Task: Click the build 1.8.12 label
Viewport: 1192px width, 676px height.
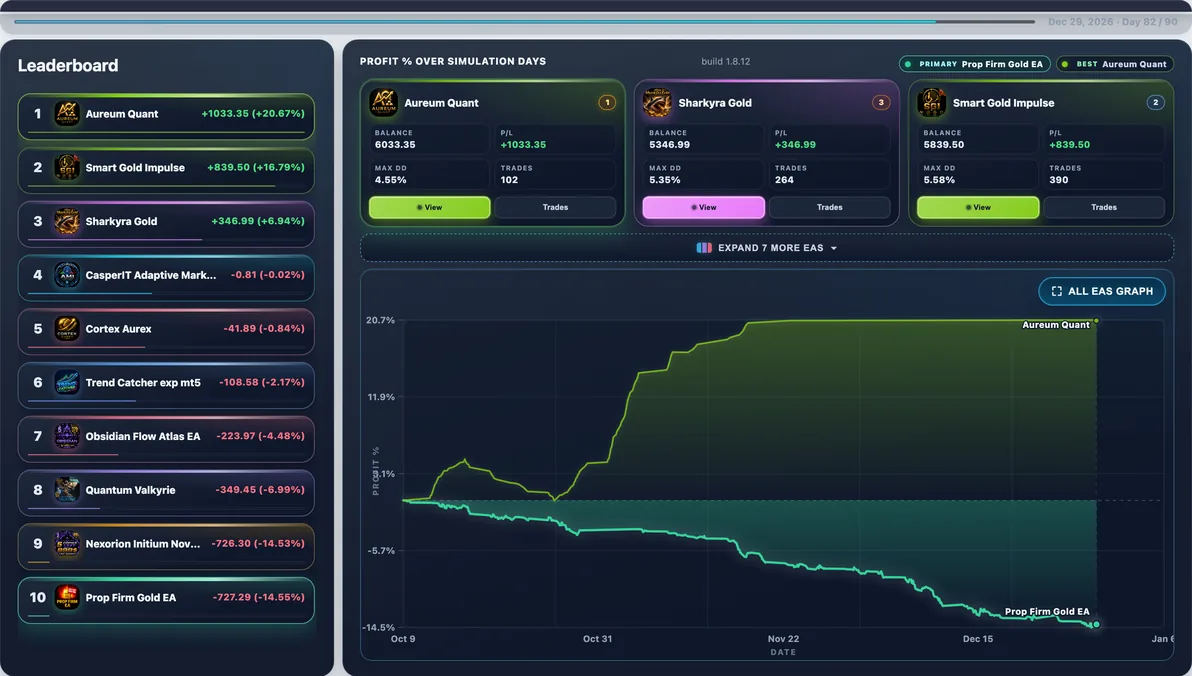Action: pos(725,62)
